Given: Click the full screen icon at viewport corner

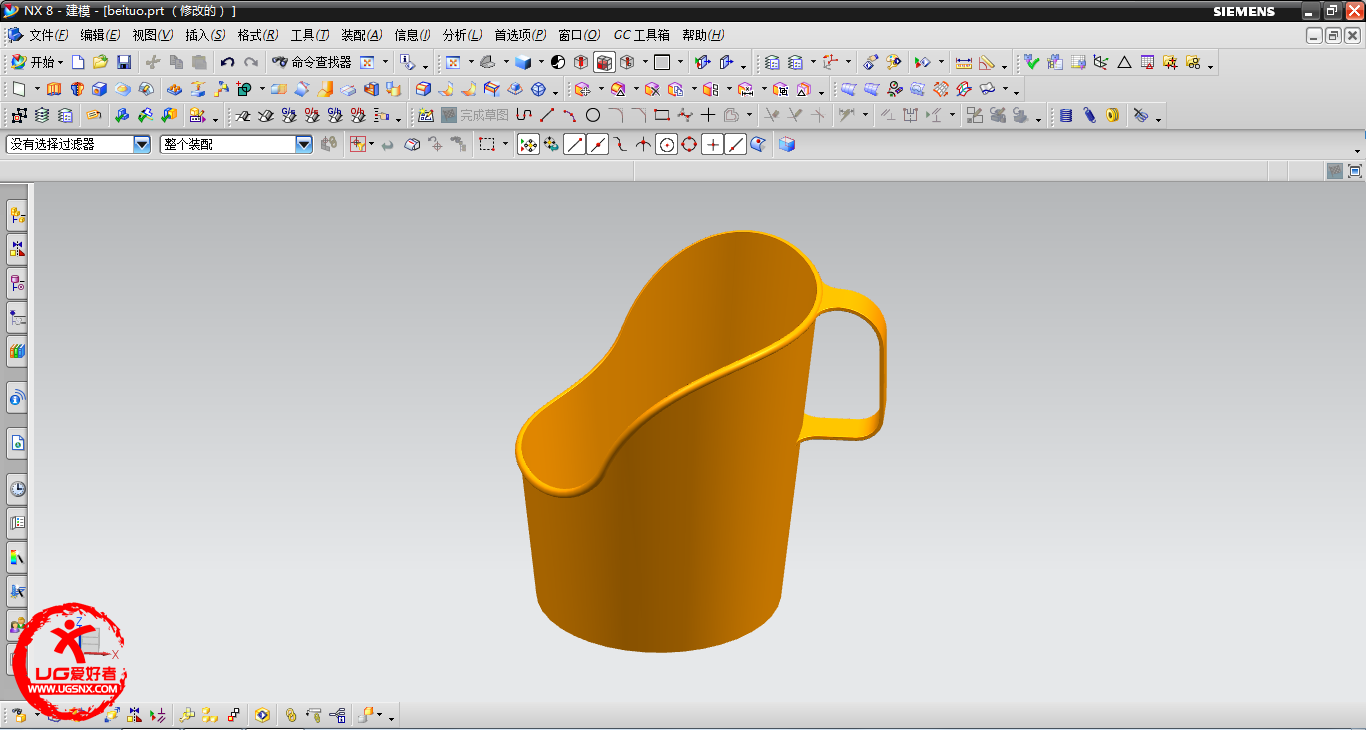Looking at the screenshot, I should click(1355, 171).
